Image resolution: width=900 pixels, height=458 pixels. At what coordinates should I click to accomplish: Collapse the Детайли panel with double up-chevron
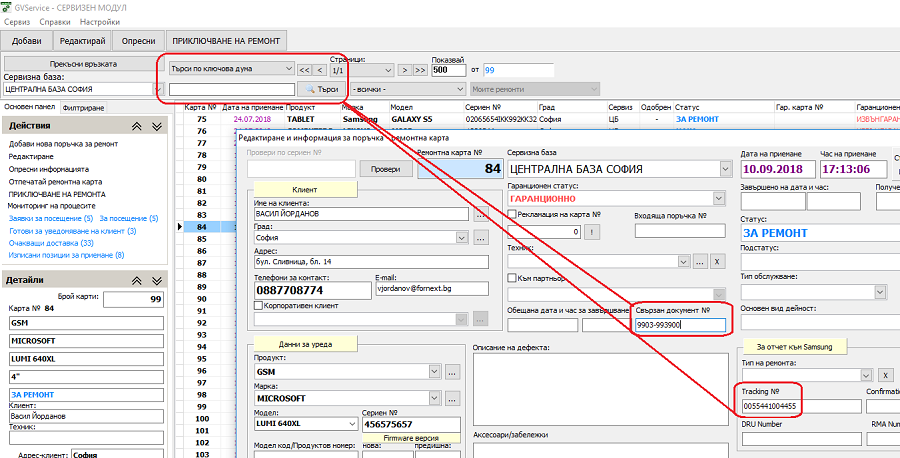tap(137, 281)
